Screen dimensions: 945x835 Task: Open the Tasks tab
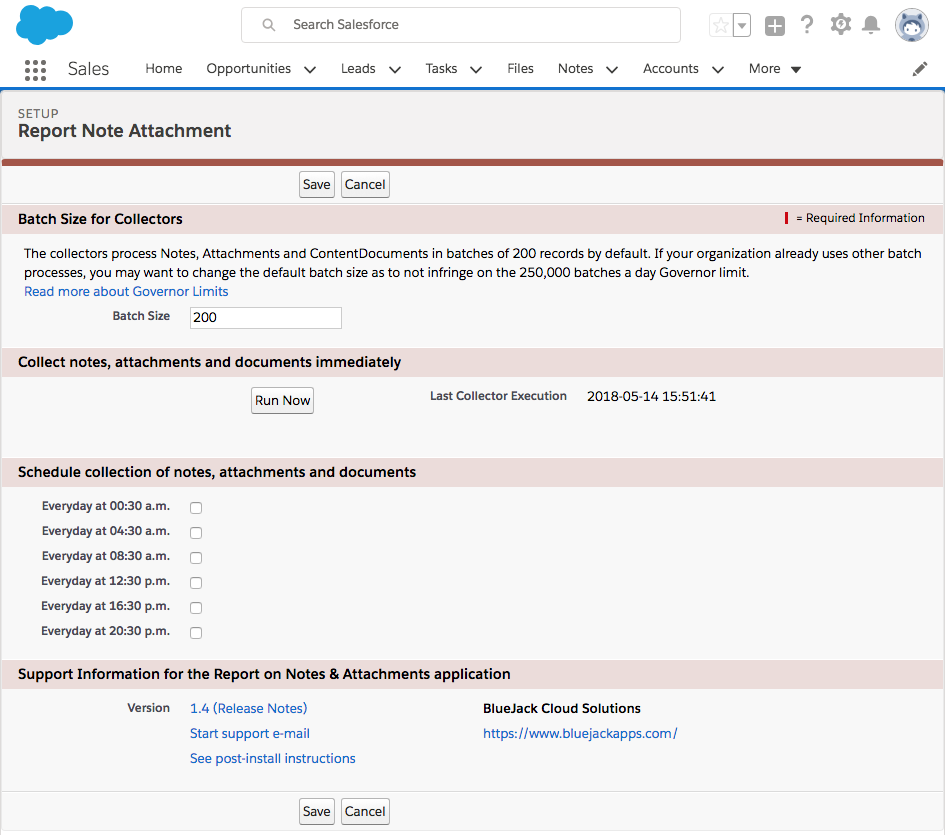(x=441, y=69)
